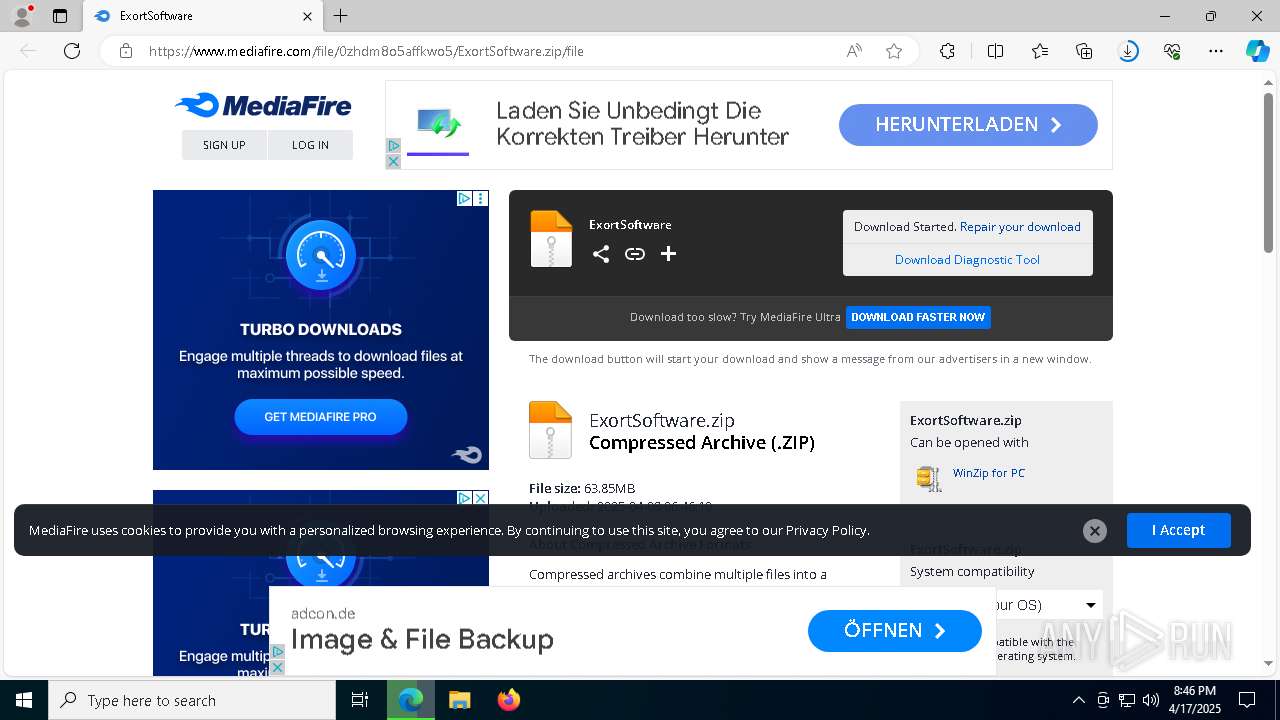Open the Favorites list icon
Screen dimensions: 1280x720
point(1040,51)
